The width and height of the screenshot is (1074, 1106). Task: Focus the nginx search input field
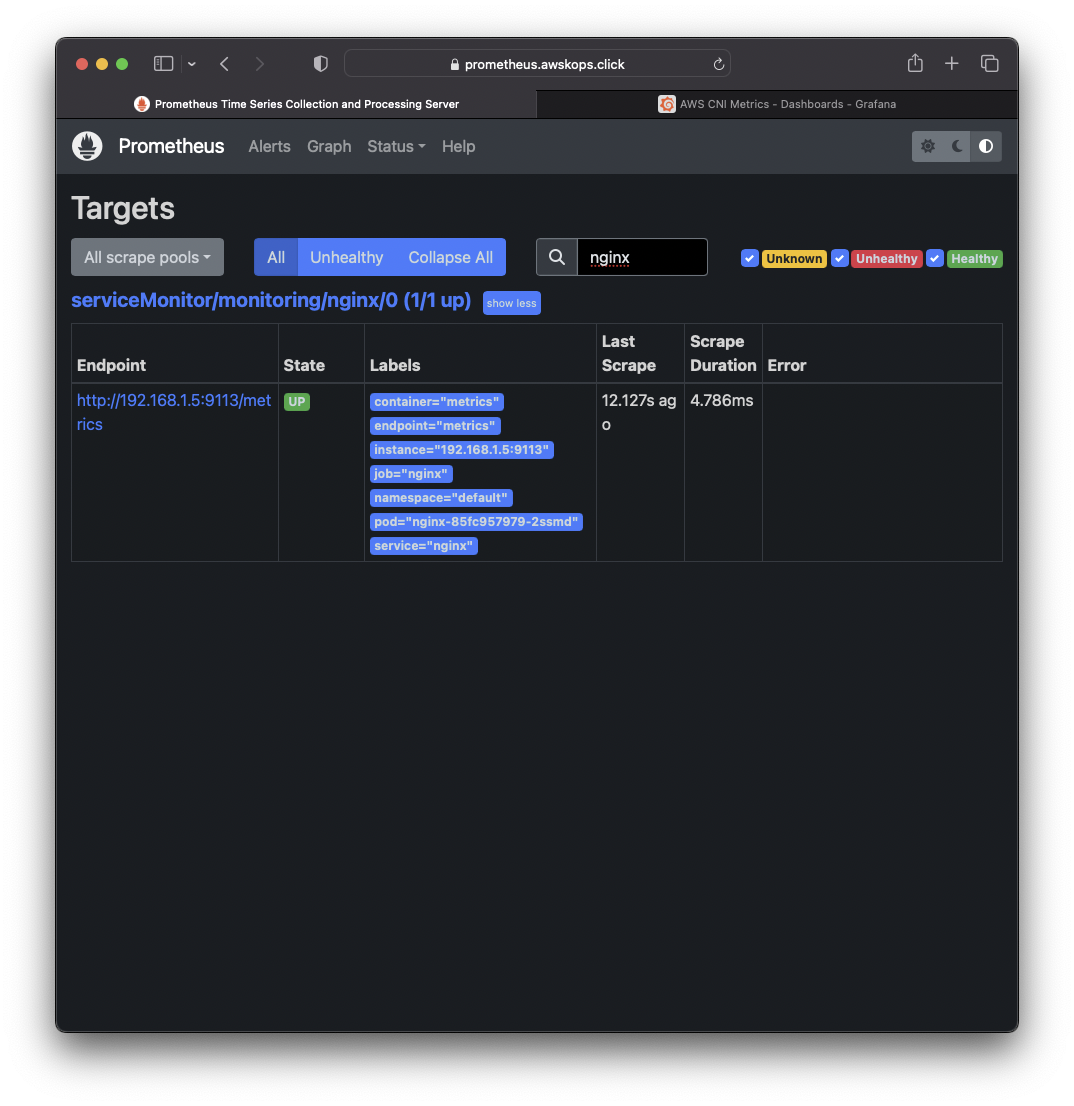(x=642, y=257)
